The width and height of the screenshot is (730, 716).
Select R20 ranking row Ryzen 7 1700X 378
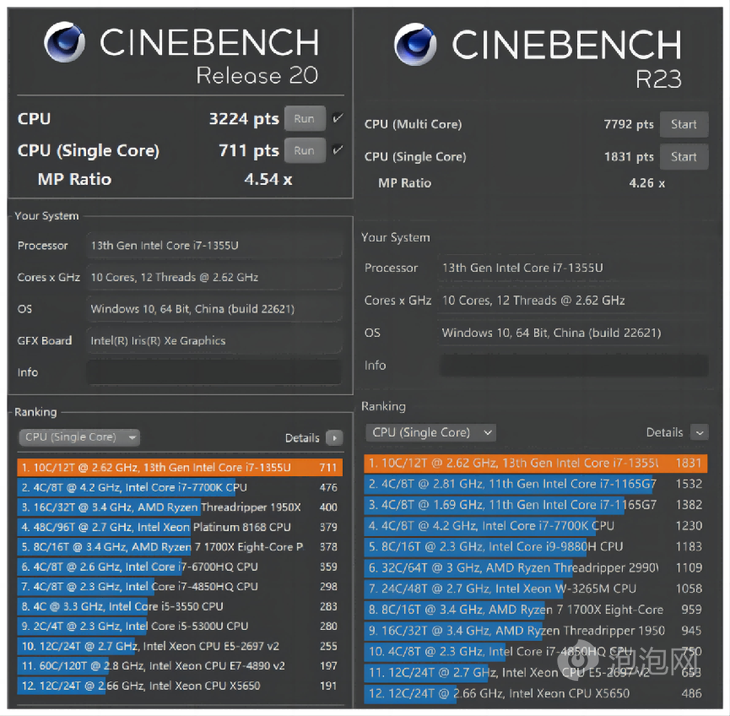point(180,547)
